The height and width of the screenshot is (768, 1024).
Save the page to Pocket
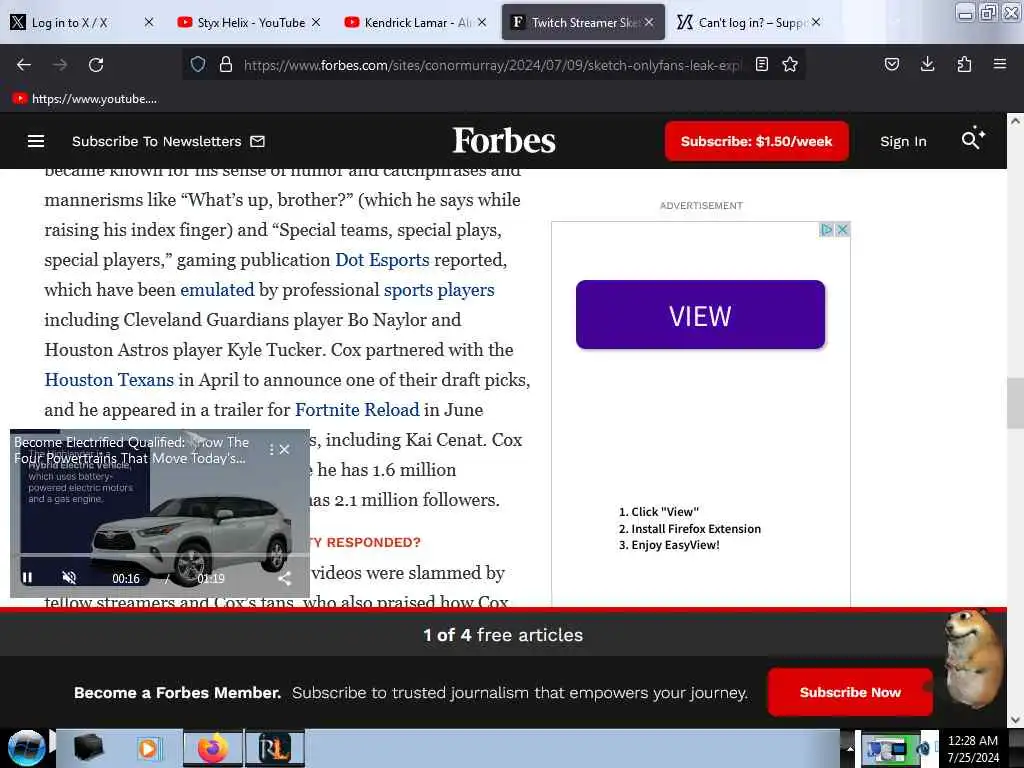pyautogui.click(x=891, y=64)
